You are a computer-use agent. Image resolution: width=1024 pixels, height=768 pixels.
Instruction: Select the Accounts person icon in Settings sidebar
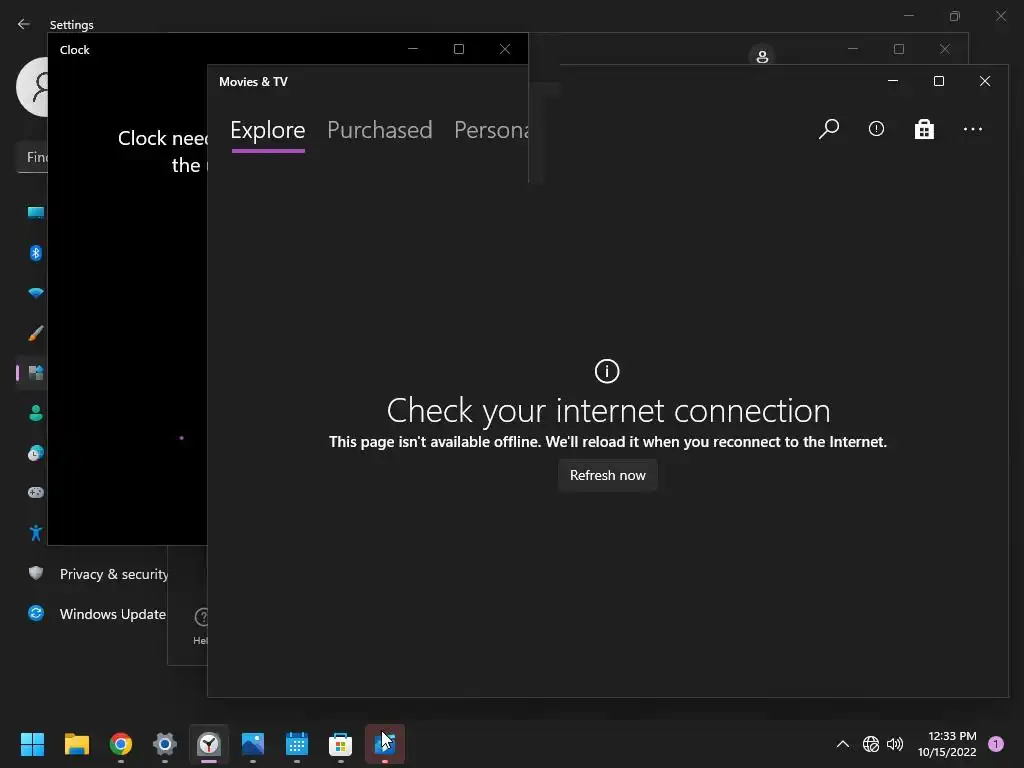coord(36,413)
